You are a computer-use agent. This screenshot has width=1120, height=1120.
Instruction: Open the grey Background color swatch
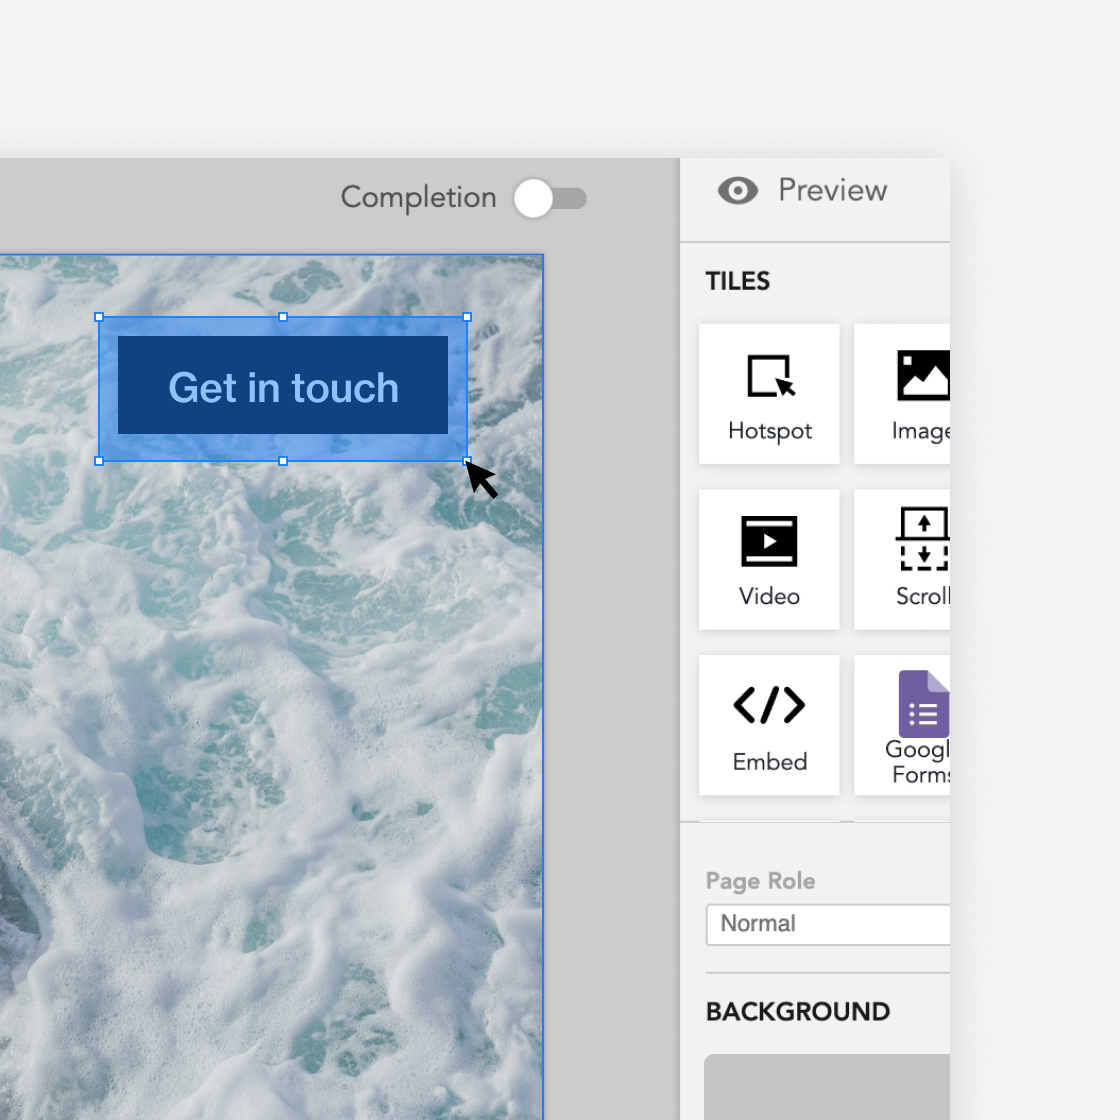pos(828,1086)
